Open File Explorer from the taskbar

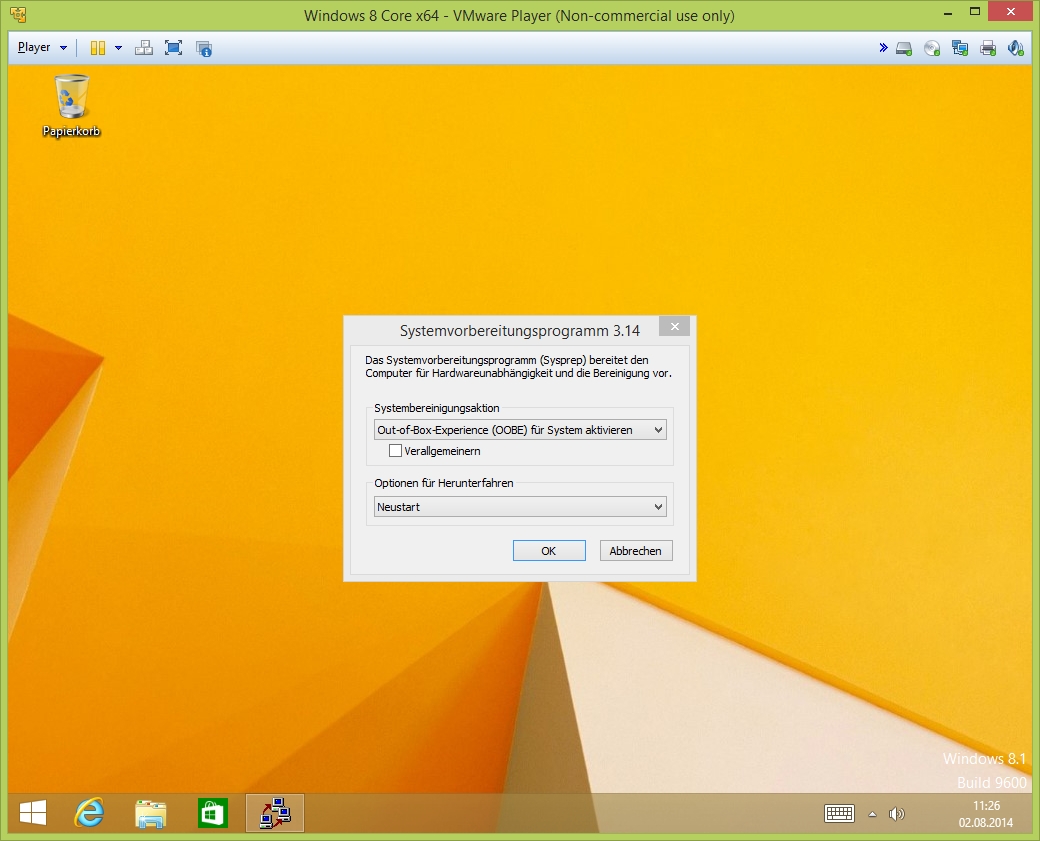[x=151, y=813]
